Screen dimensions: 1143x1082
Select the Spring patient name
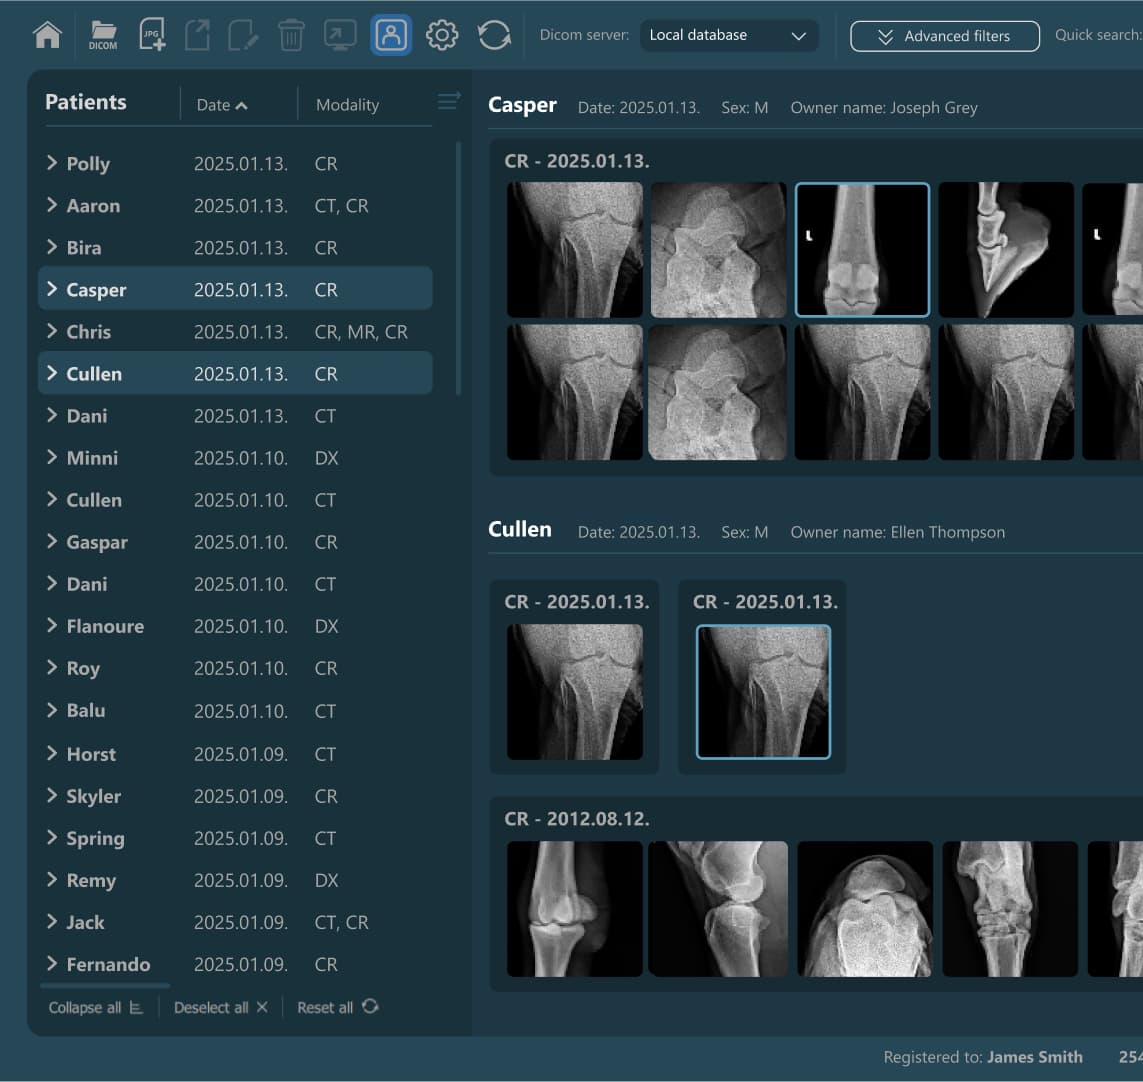click(x=95, y=838)
